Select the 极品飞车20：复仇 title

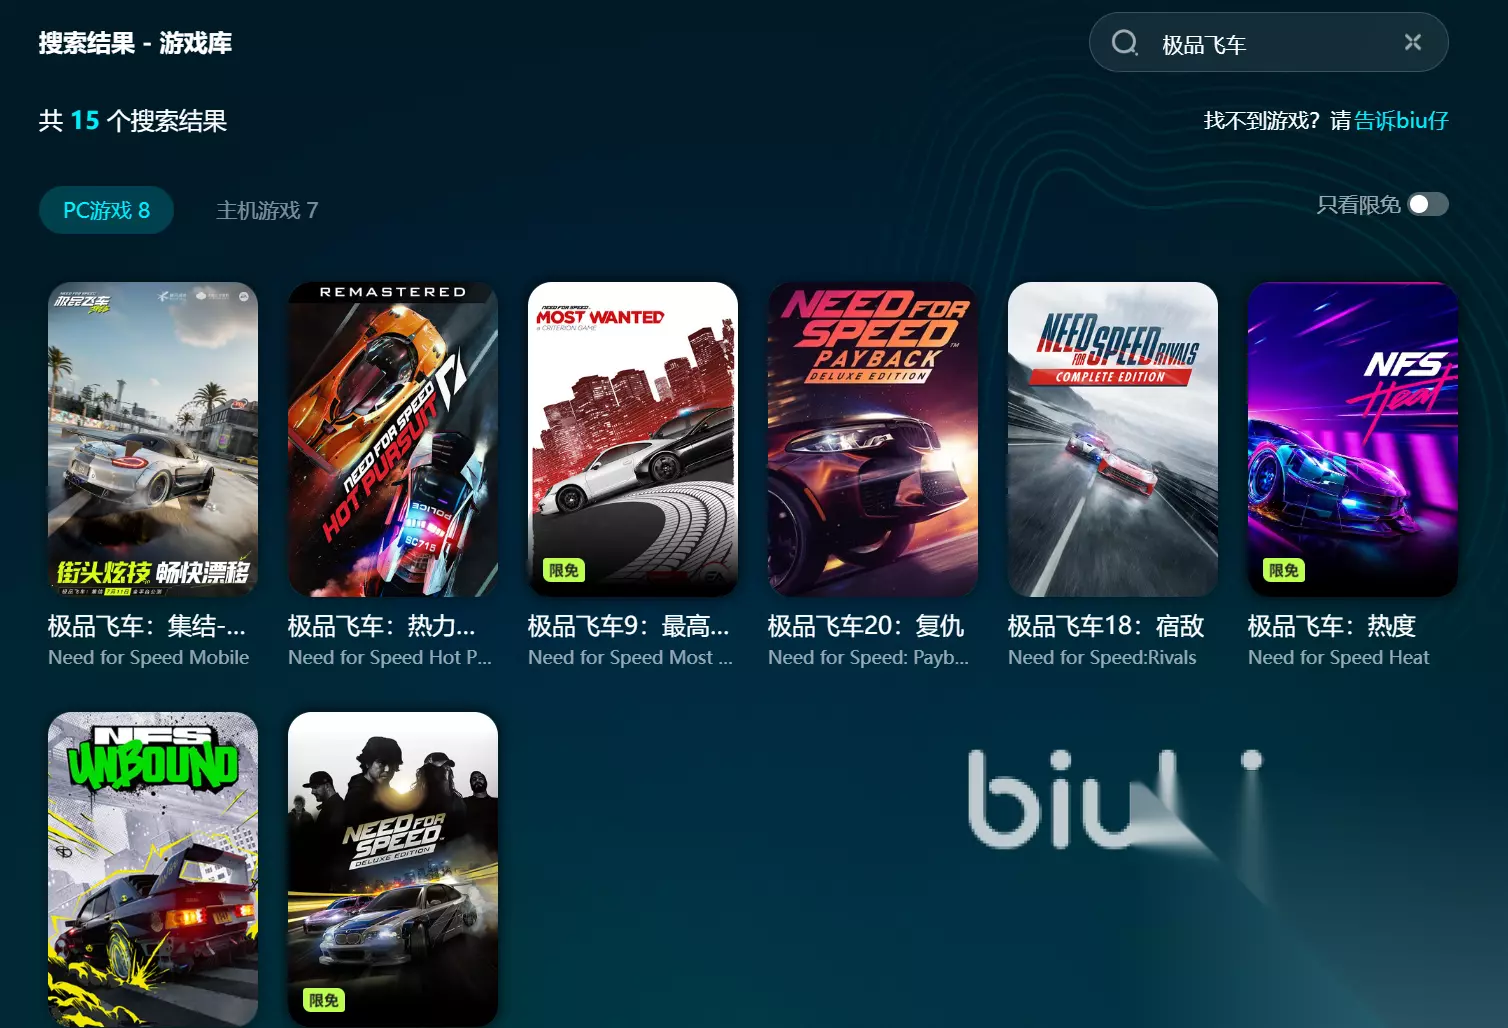coord(866,626)
